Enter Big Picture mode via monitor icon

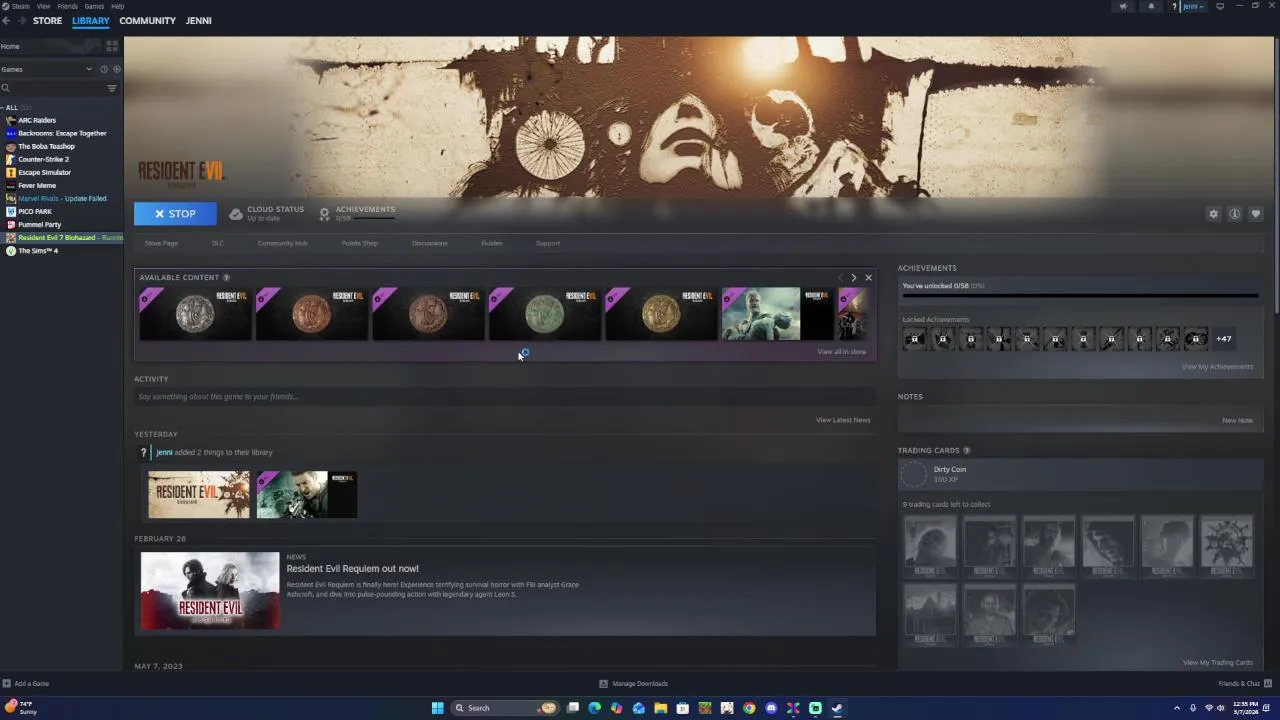point(1220,6)
